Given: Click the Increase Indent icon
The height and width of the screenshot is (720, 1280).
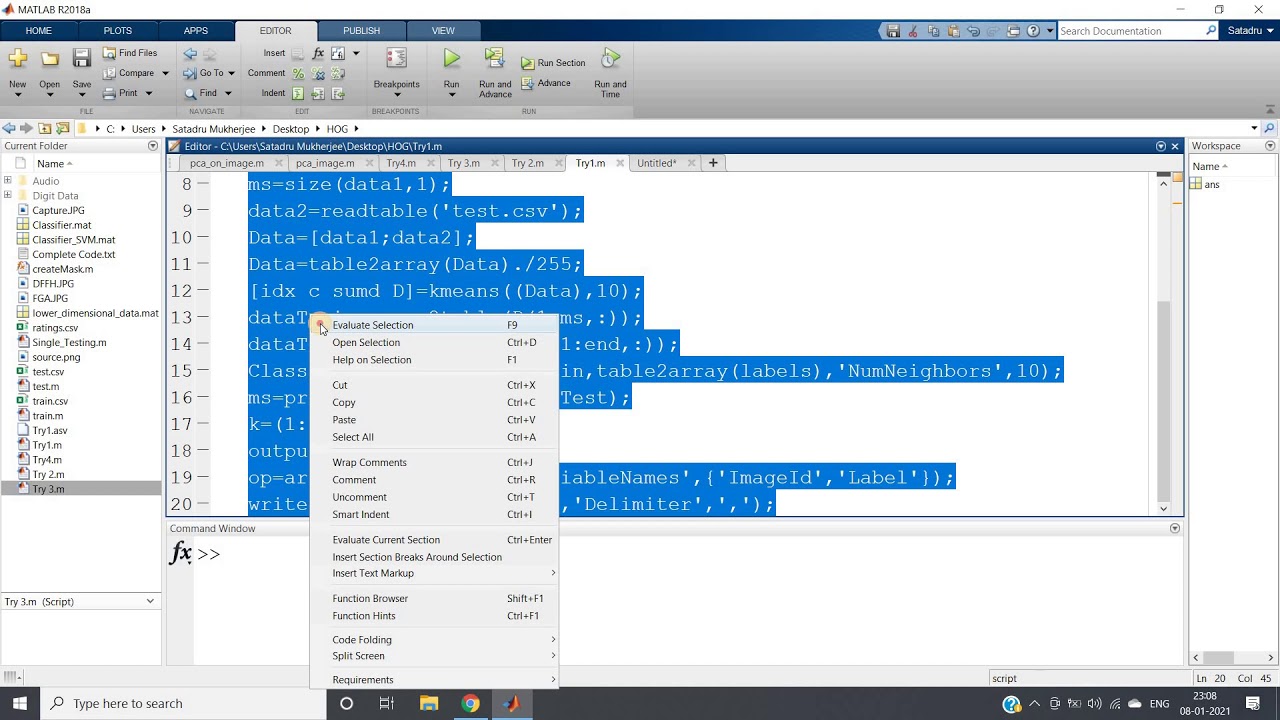Looking at the screenshot, I should pyautogui.click(x=318, y=93).
